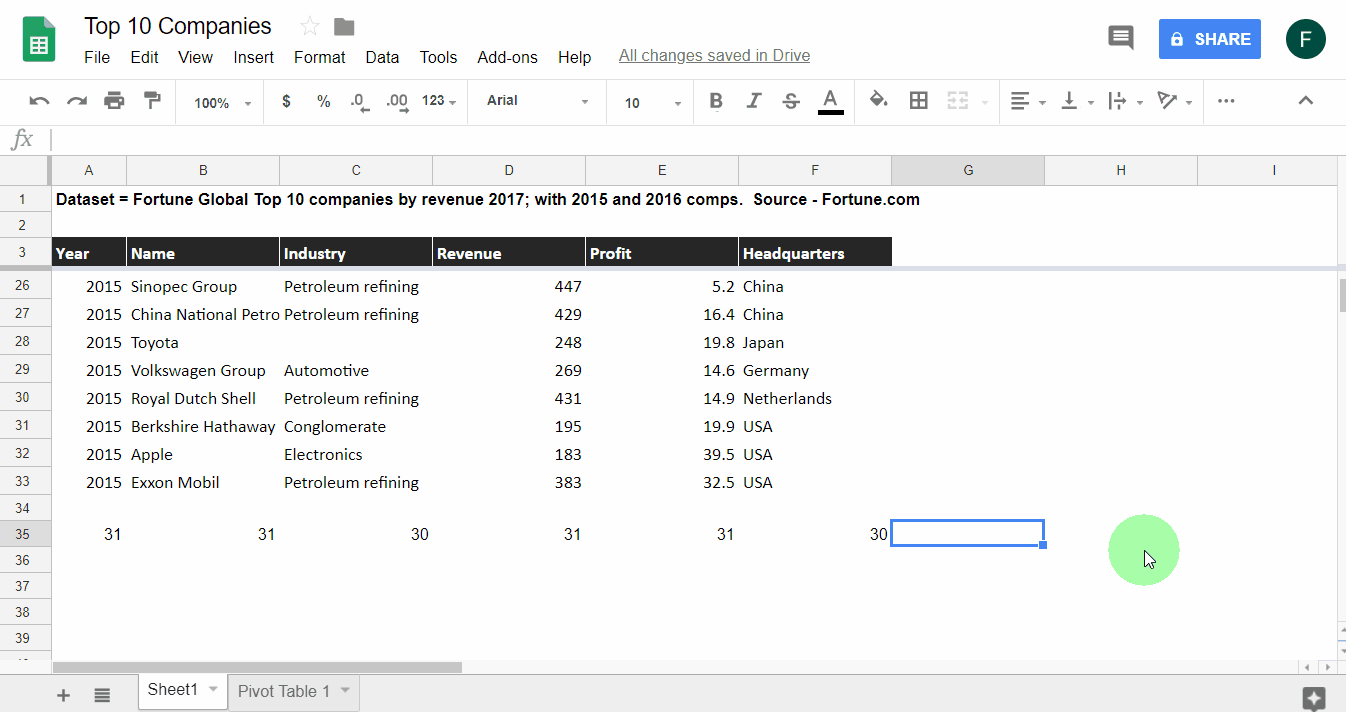This screenshot has height=712, width=1346.
Task: Open the Insert menu
Action: 254,57
